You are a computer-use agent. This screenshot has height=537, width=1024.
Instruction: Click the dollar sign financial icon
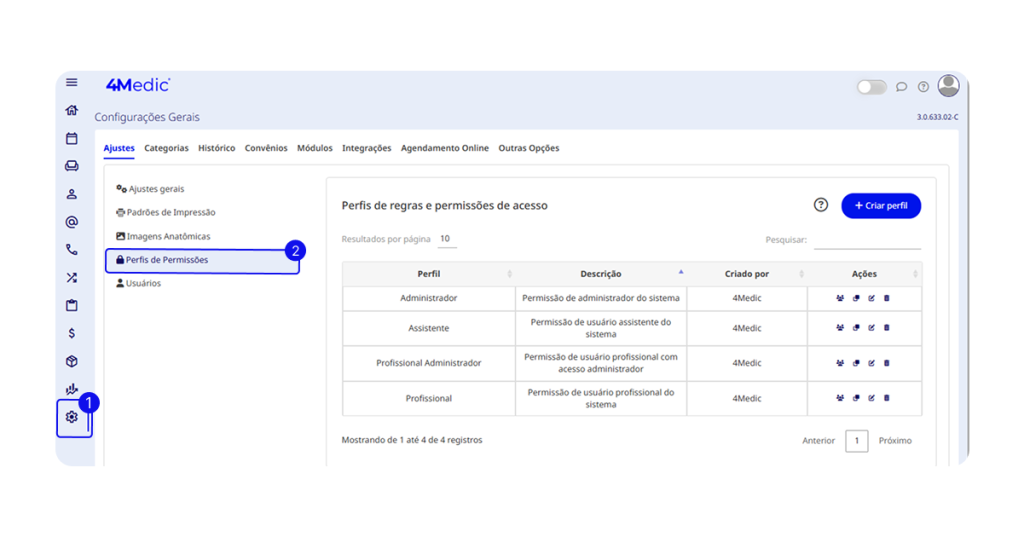click(x=72, y=333)
